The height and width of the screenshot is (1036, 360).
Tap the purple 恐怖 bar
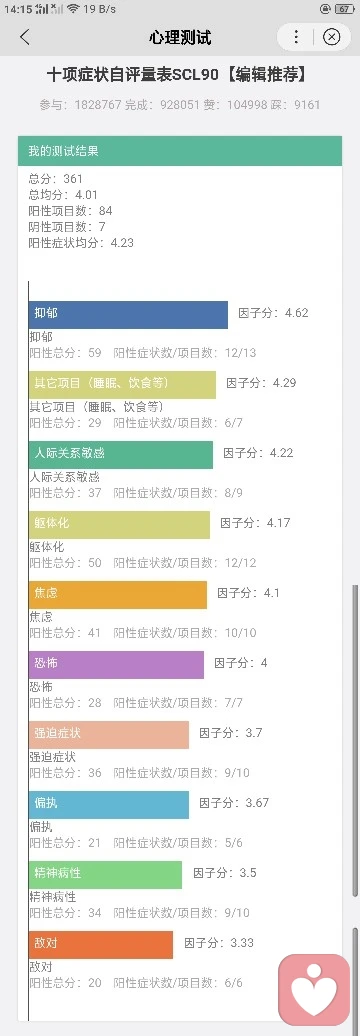coord(116,665)
